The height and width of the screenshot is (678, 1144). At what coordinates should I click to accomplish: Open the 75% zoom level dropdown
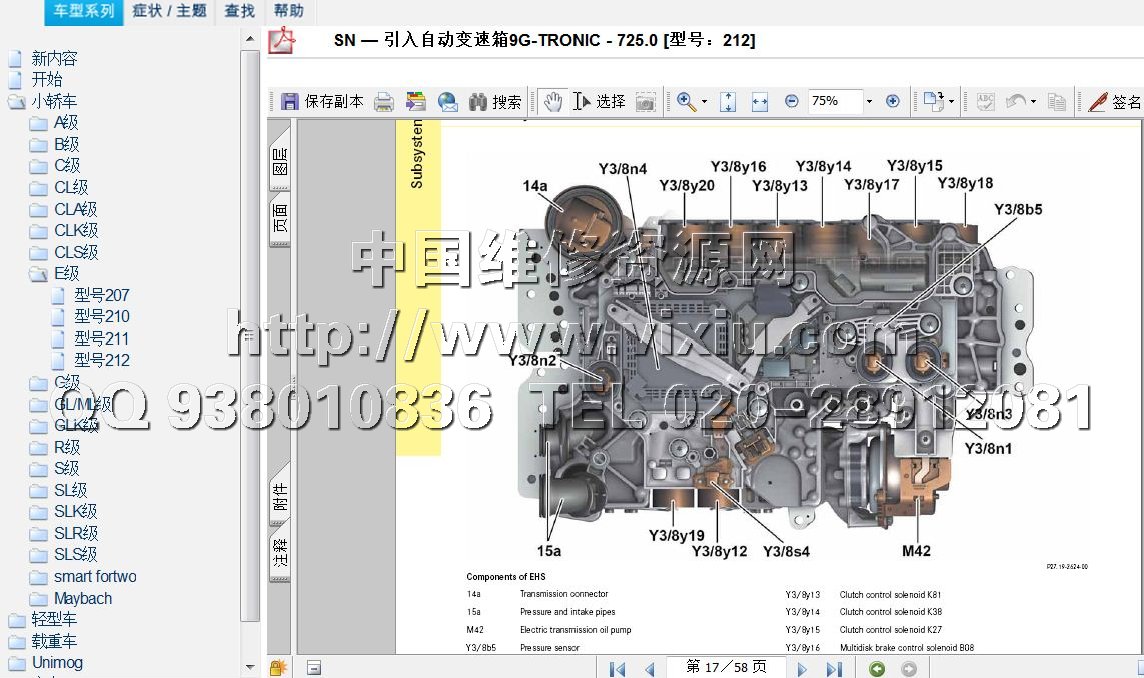tap(869, 101)
